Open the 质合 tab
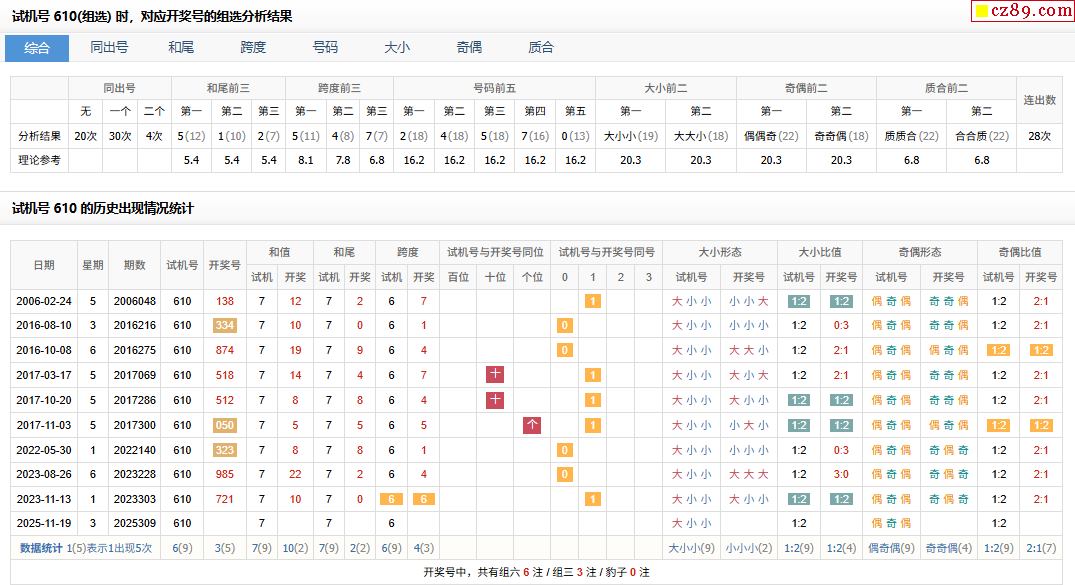1075x585 pixels. [x=541, y=48]
